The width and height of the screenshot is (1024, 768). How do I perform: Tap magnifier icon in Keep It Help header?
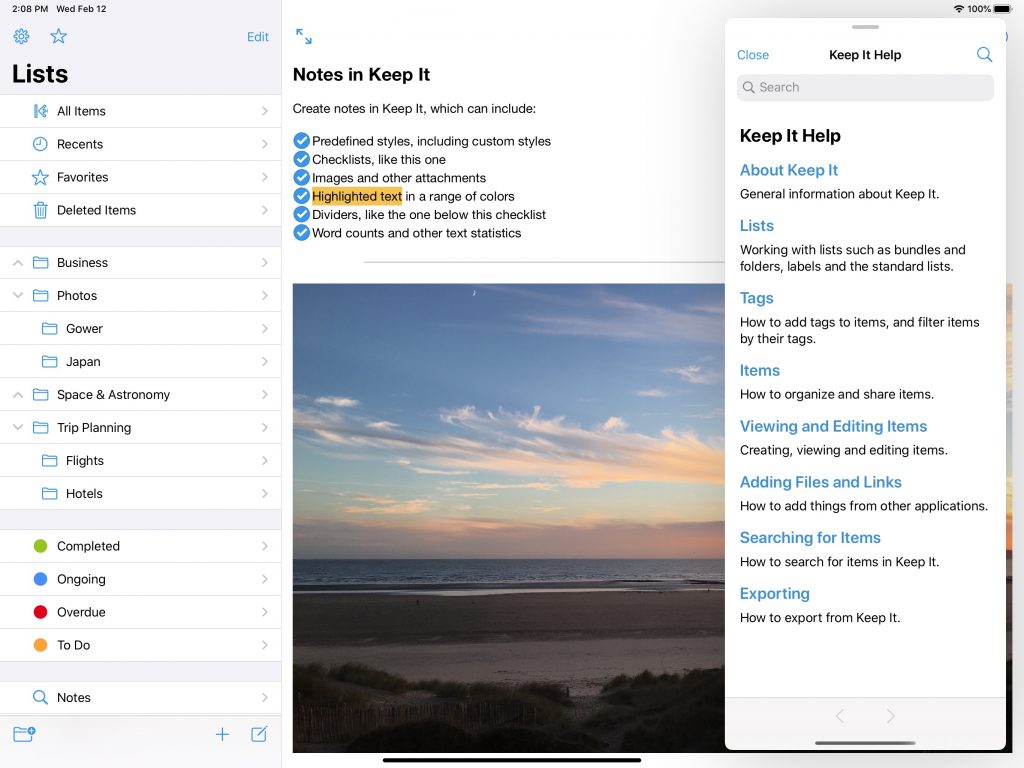(x=984, y=55)
